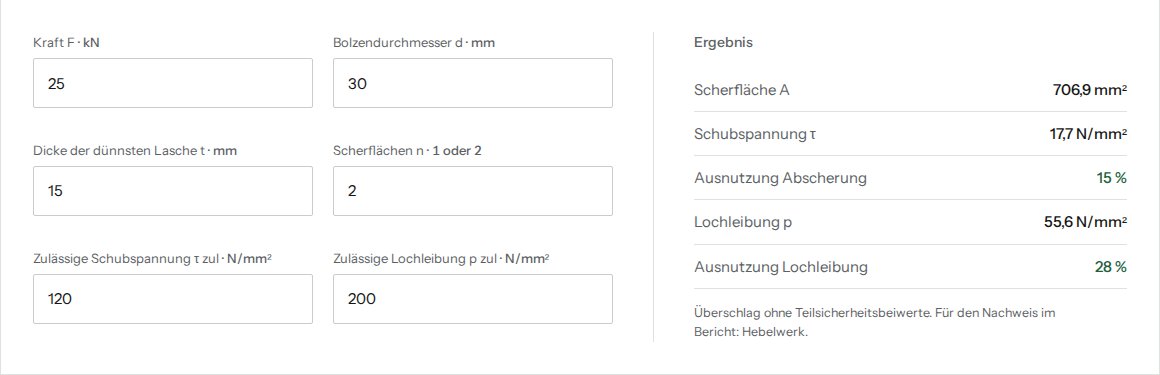Click the Ausnutzung Abscherung row label
Image resolution: width=1160 pixels, height=375 pixels.
click(x=780, y=178)
